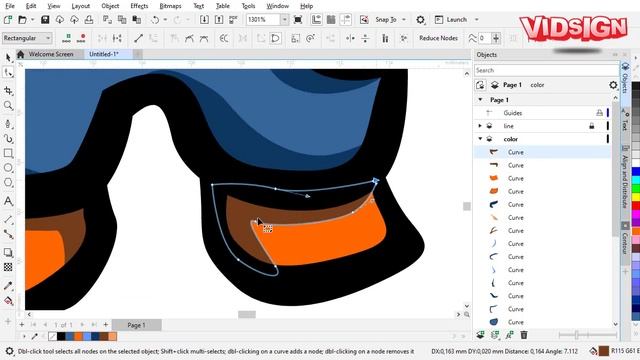
Task: Click the Undo arrow icon
Action: tap(155, 20)
